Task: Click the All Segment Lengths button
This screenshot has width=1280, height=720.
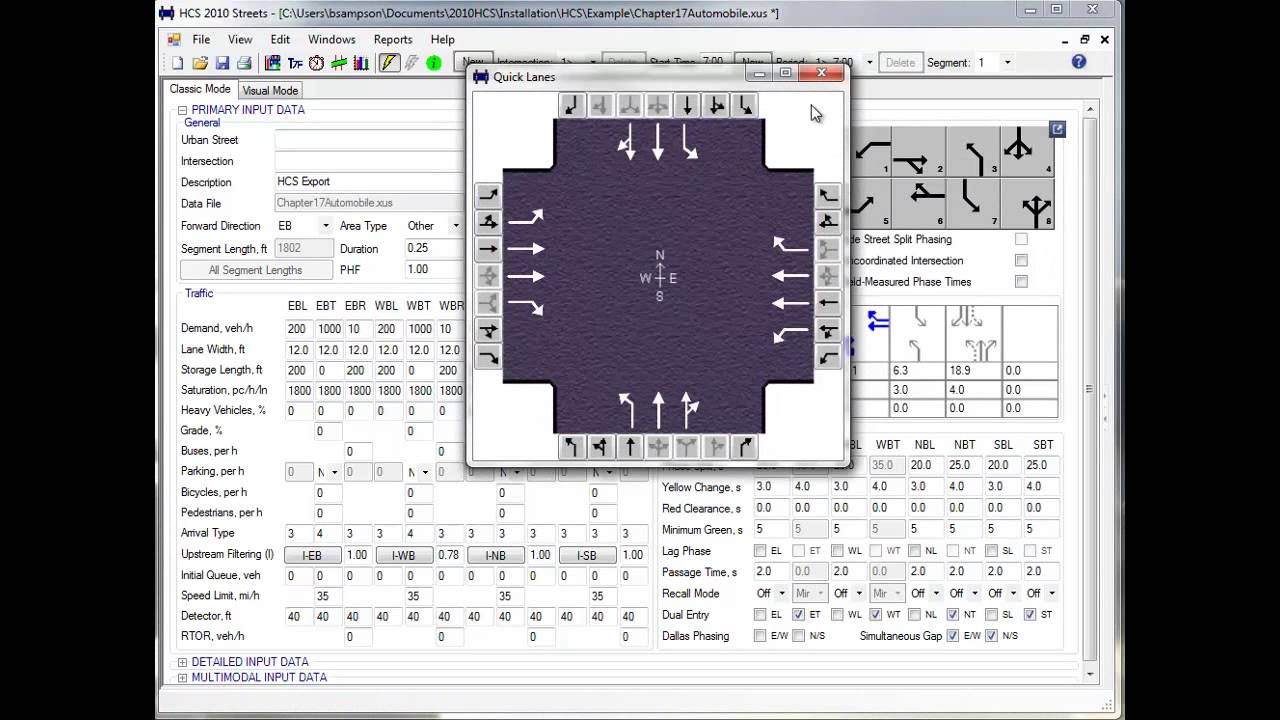Action: (x=255, y=270)
